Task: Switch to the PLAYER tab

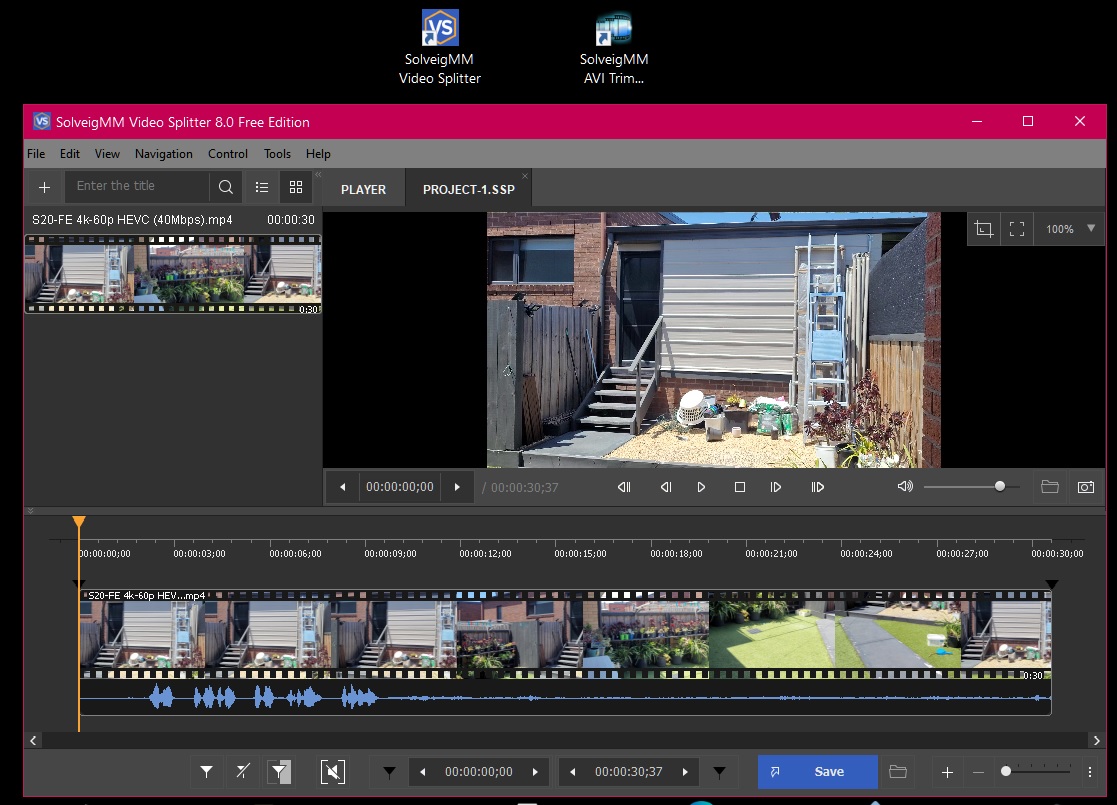Action: pyautogui.click(x=363, y=189)
